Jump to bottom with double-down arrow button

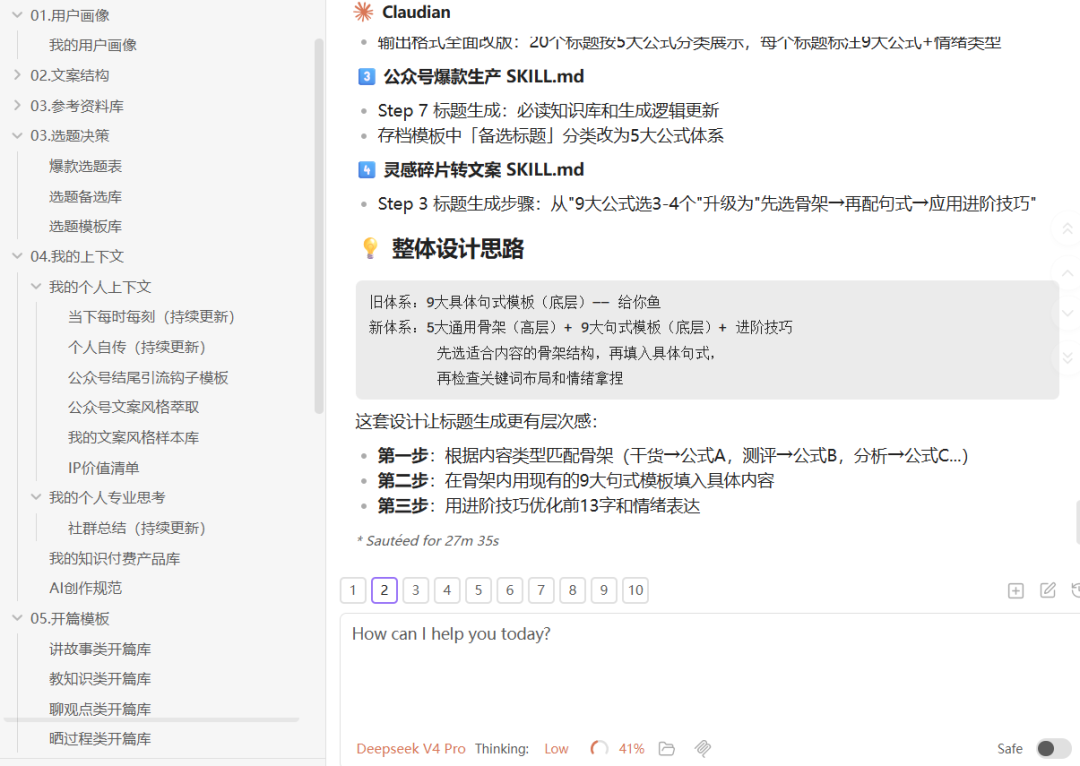[x=1067, y=358]
